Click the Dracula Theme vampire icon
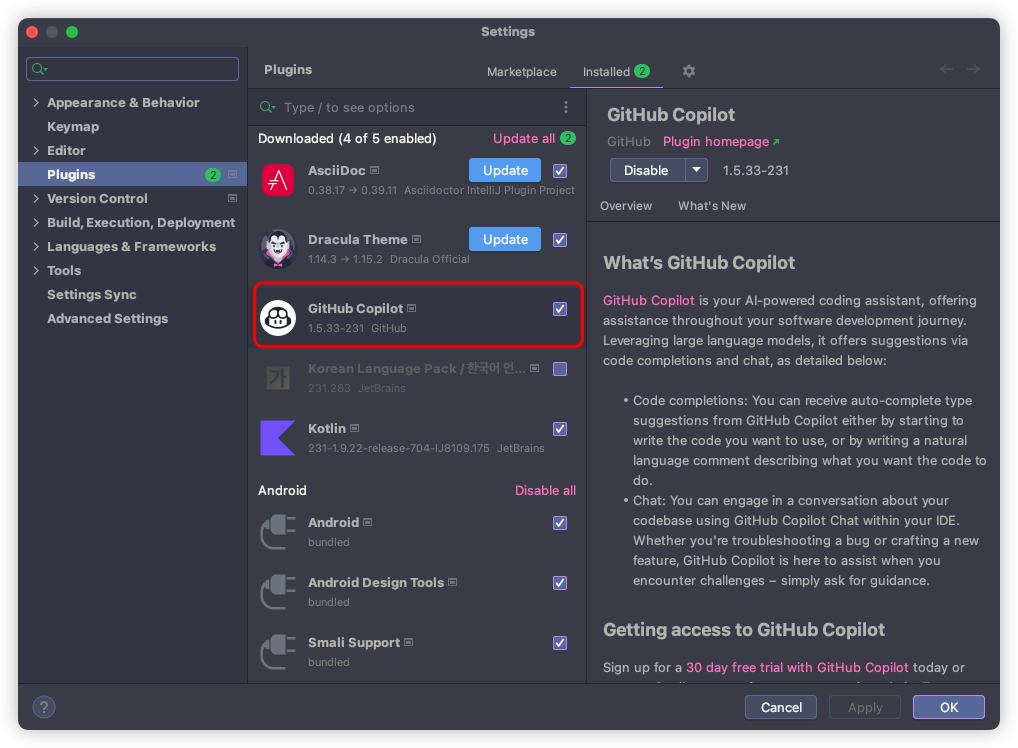Image resolution: width=1018 pixels, height=748 pixels. click(x=278, y=249)
